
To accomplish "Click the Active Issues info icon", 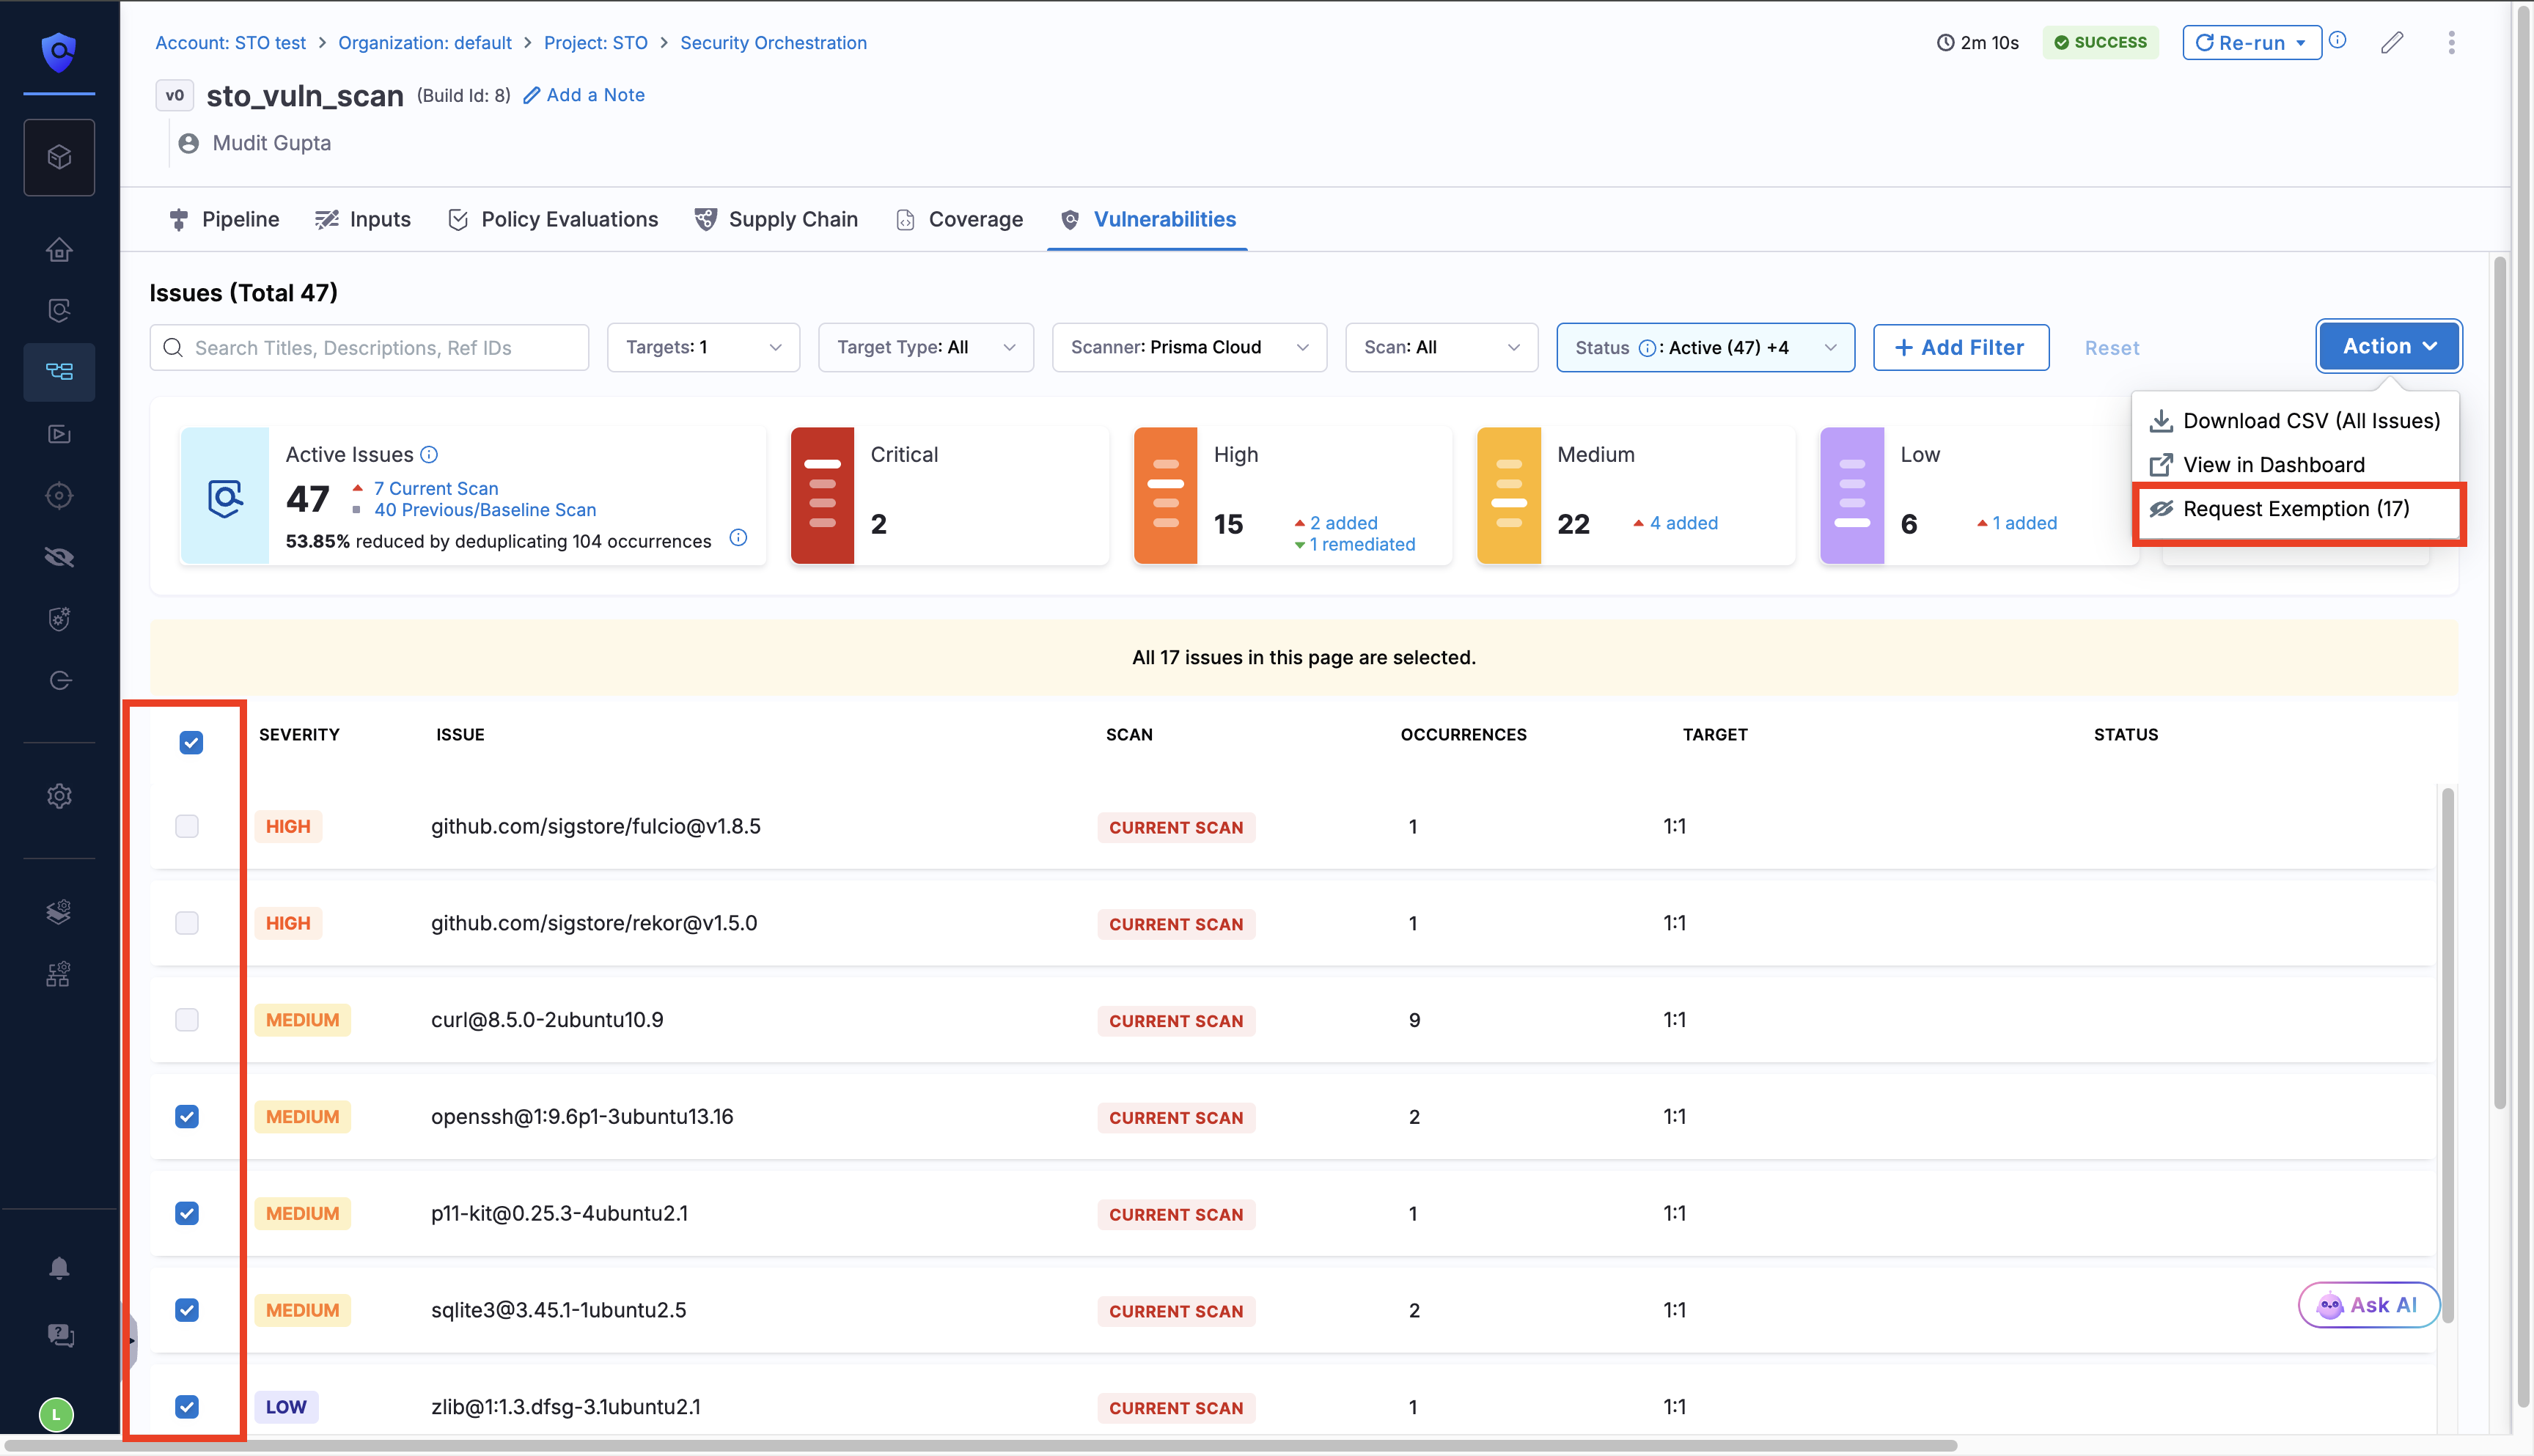I will coord(429,454).
